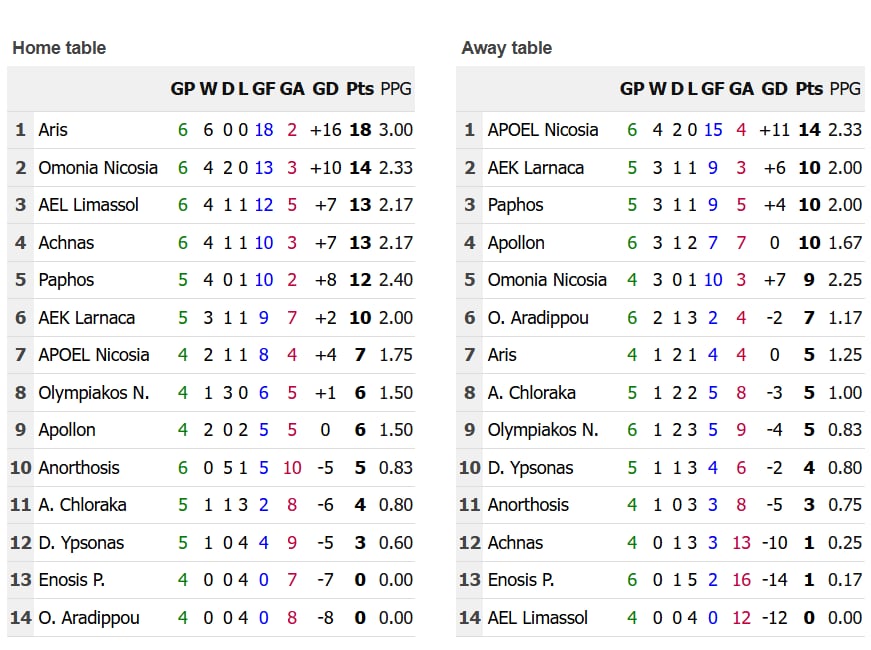
Task: Click Aris in the Home table
Action: click(x=53, y=130)
